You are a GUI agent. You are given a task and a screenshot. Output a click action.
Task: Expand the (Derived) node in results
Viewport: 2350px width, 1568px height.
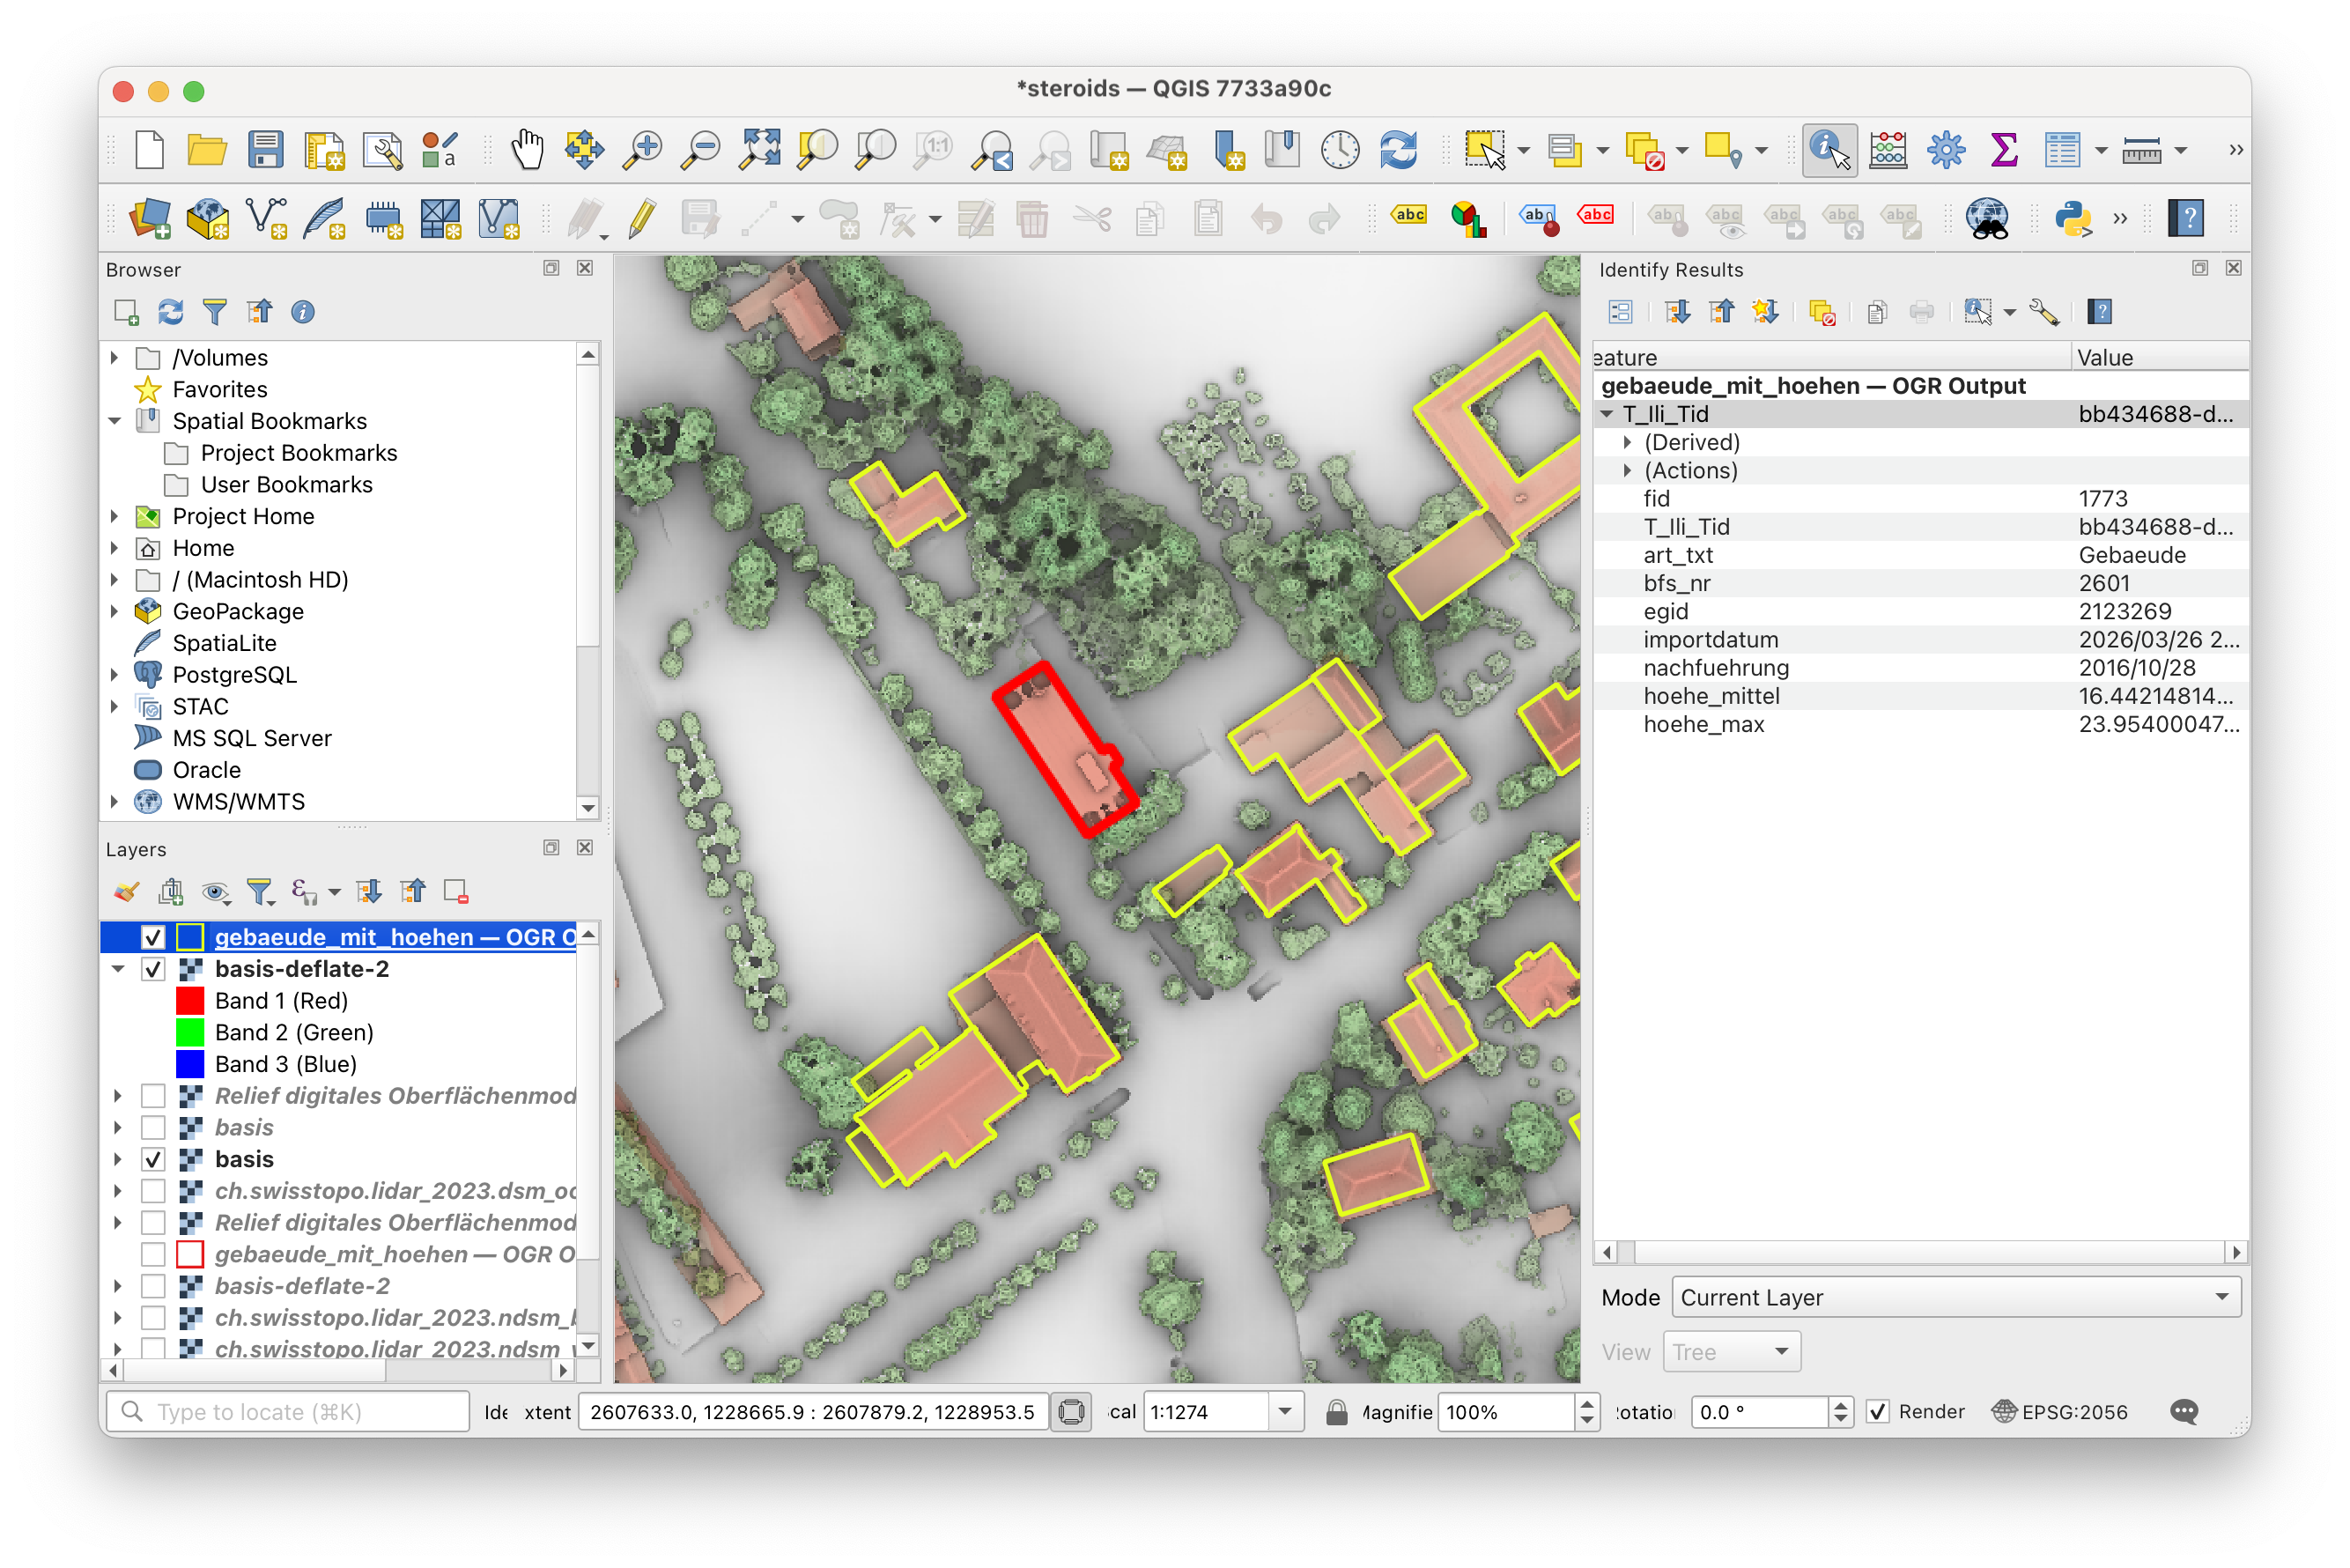(x=1627, y=442)
